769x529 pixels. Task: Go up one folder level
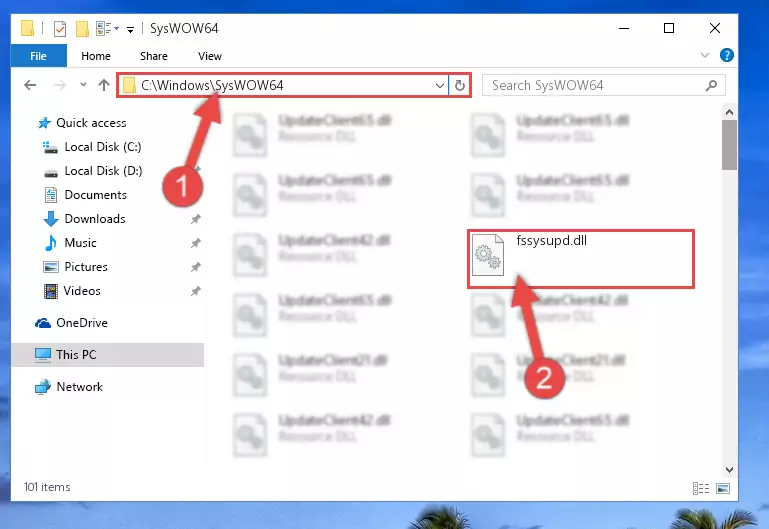(103, 85)
